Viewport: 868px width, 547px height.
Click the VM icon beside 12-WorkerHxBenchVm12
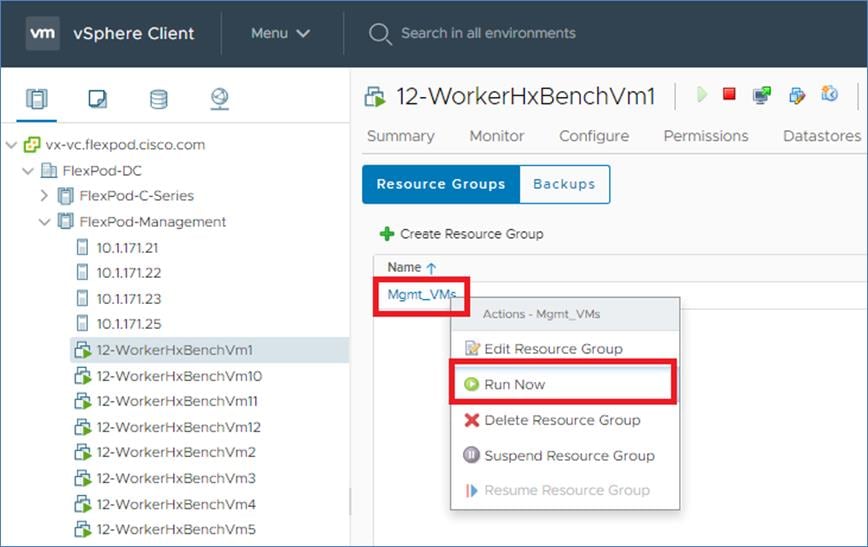pos(82,427)
